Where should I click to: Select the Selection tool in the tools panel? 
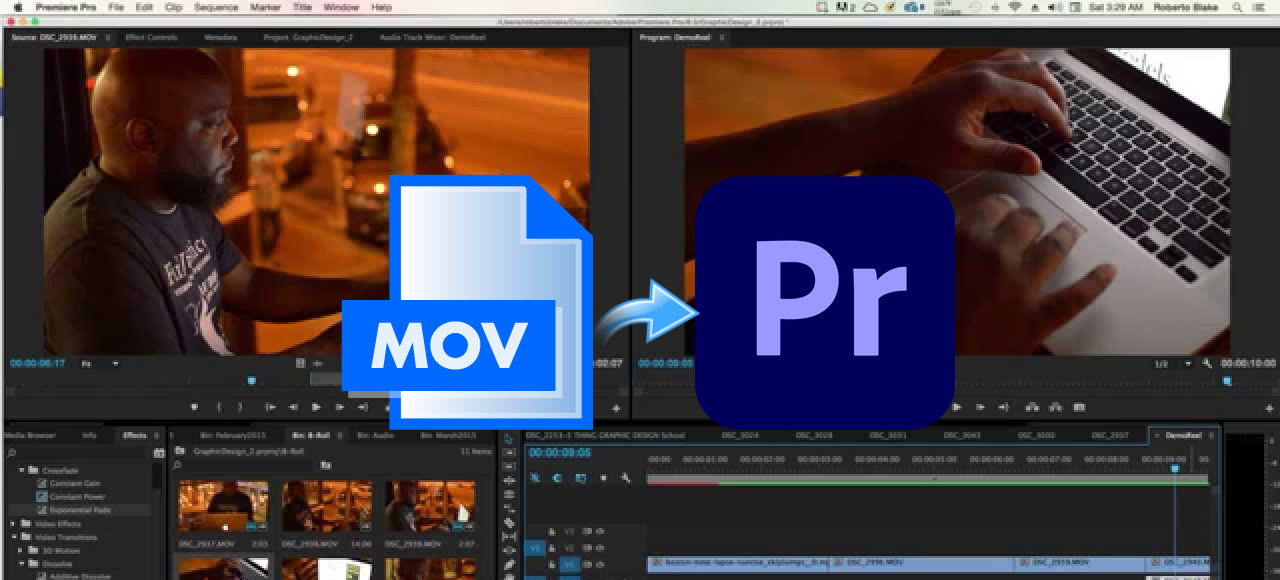tap(509, 438)
